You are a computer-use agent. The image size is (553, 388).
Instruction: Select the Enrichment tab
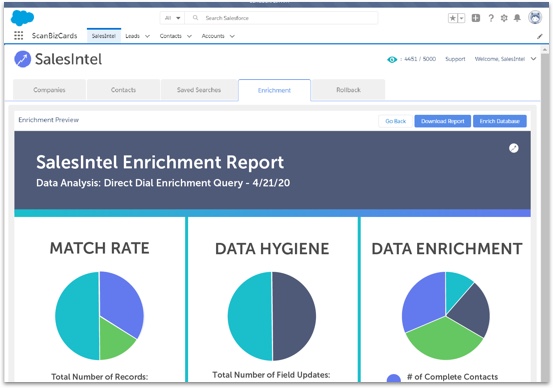(274, 90)
